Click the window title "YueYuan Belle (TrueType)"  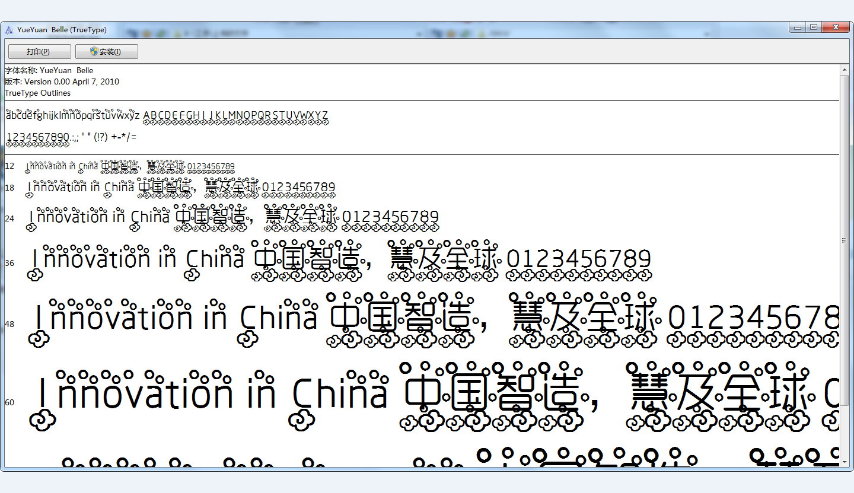click(x=62, y=30)
